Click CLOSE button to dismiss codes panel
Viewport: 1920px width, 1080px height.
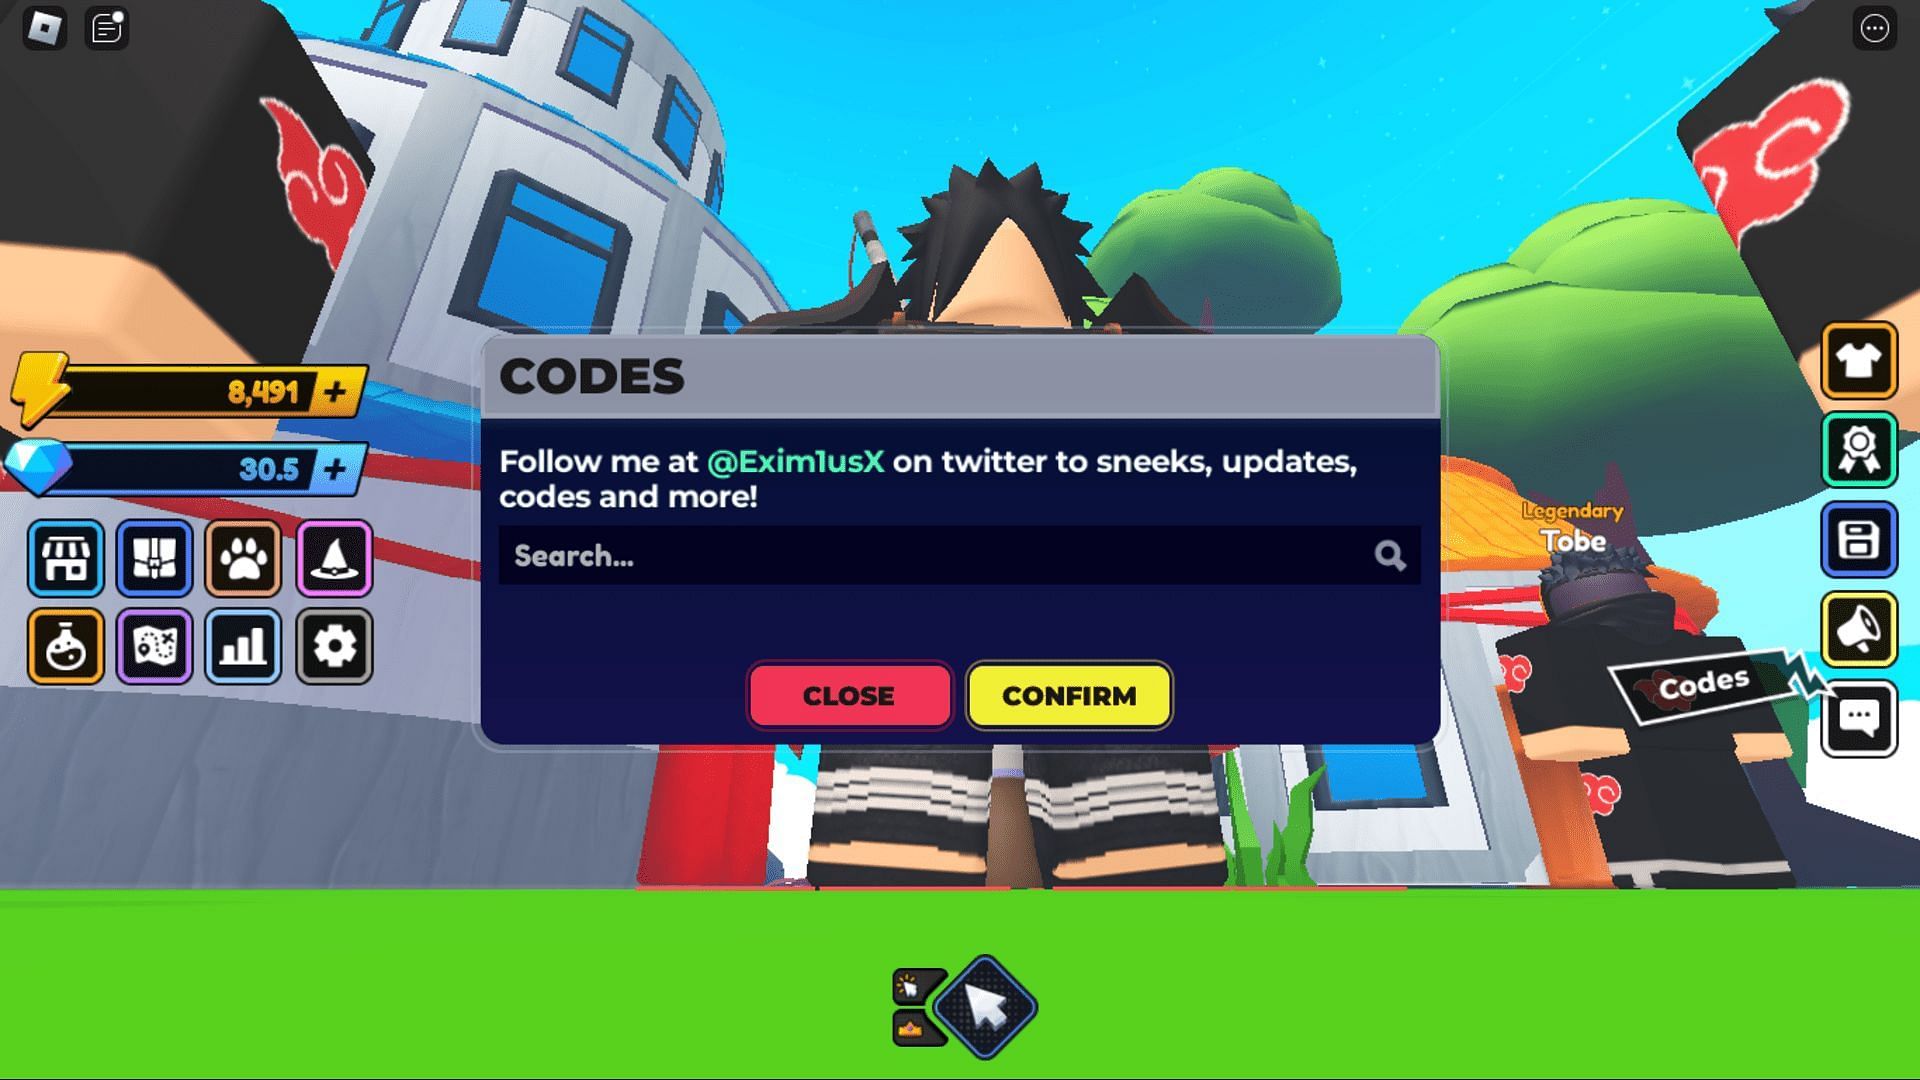pyautogui.click(x=851, y=696)
